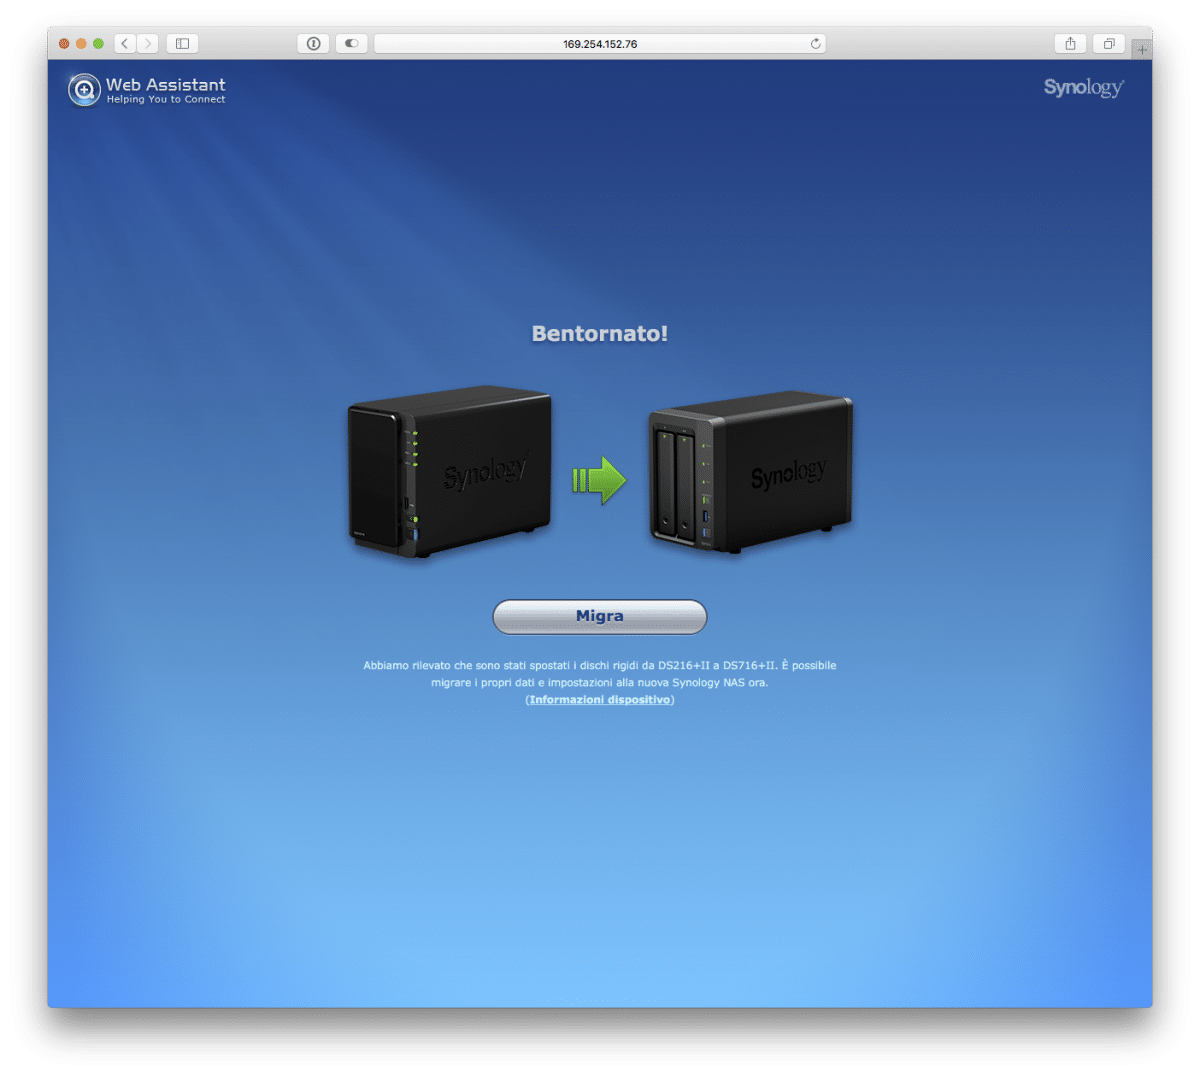Reload the page with the refresh icon
This screenshot has height=1076, width=1200.
(815, 44)
